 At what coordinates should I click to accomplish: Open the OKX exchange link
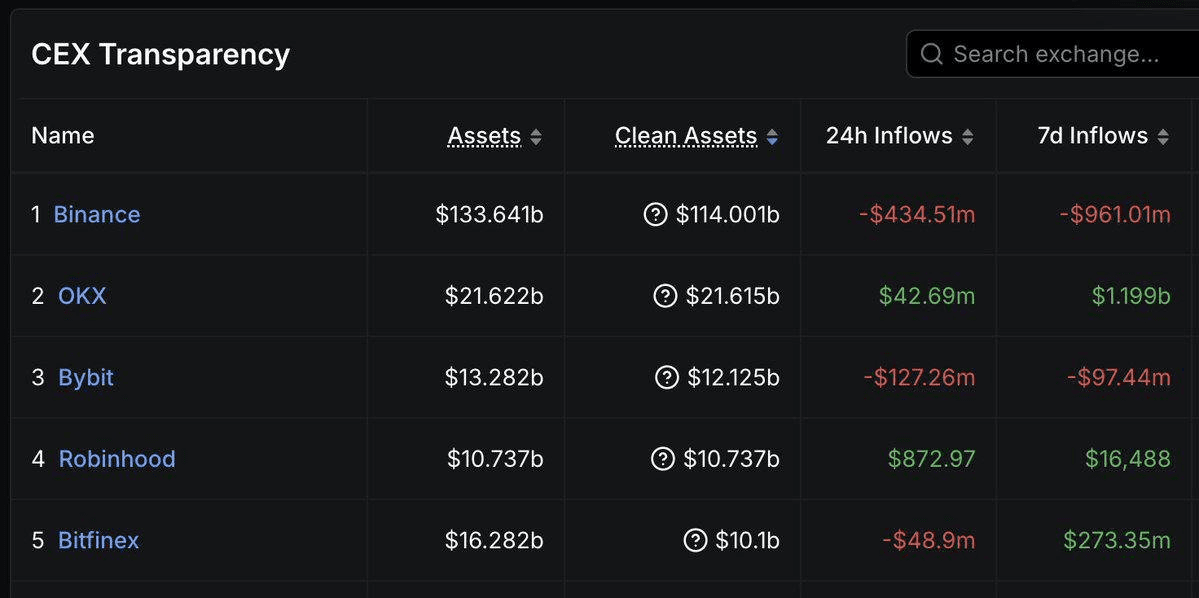(x=83, y=296)
